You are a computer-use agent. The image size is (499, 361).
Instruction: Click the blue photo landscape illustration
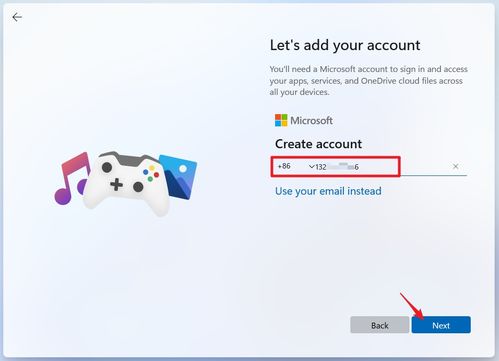(x=178, y=177)
